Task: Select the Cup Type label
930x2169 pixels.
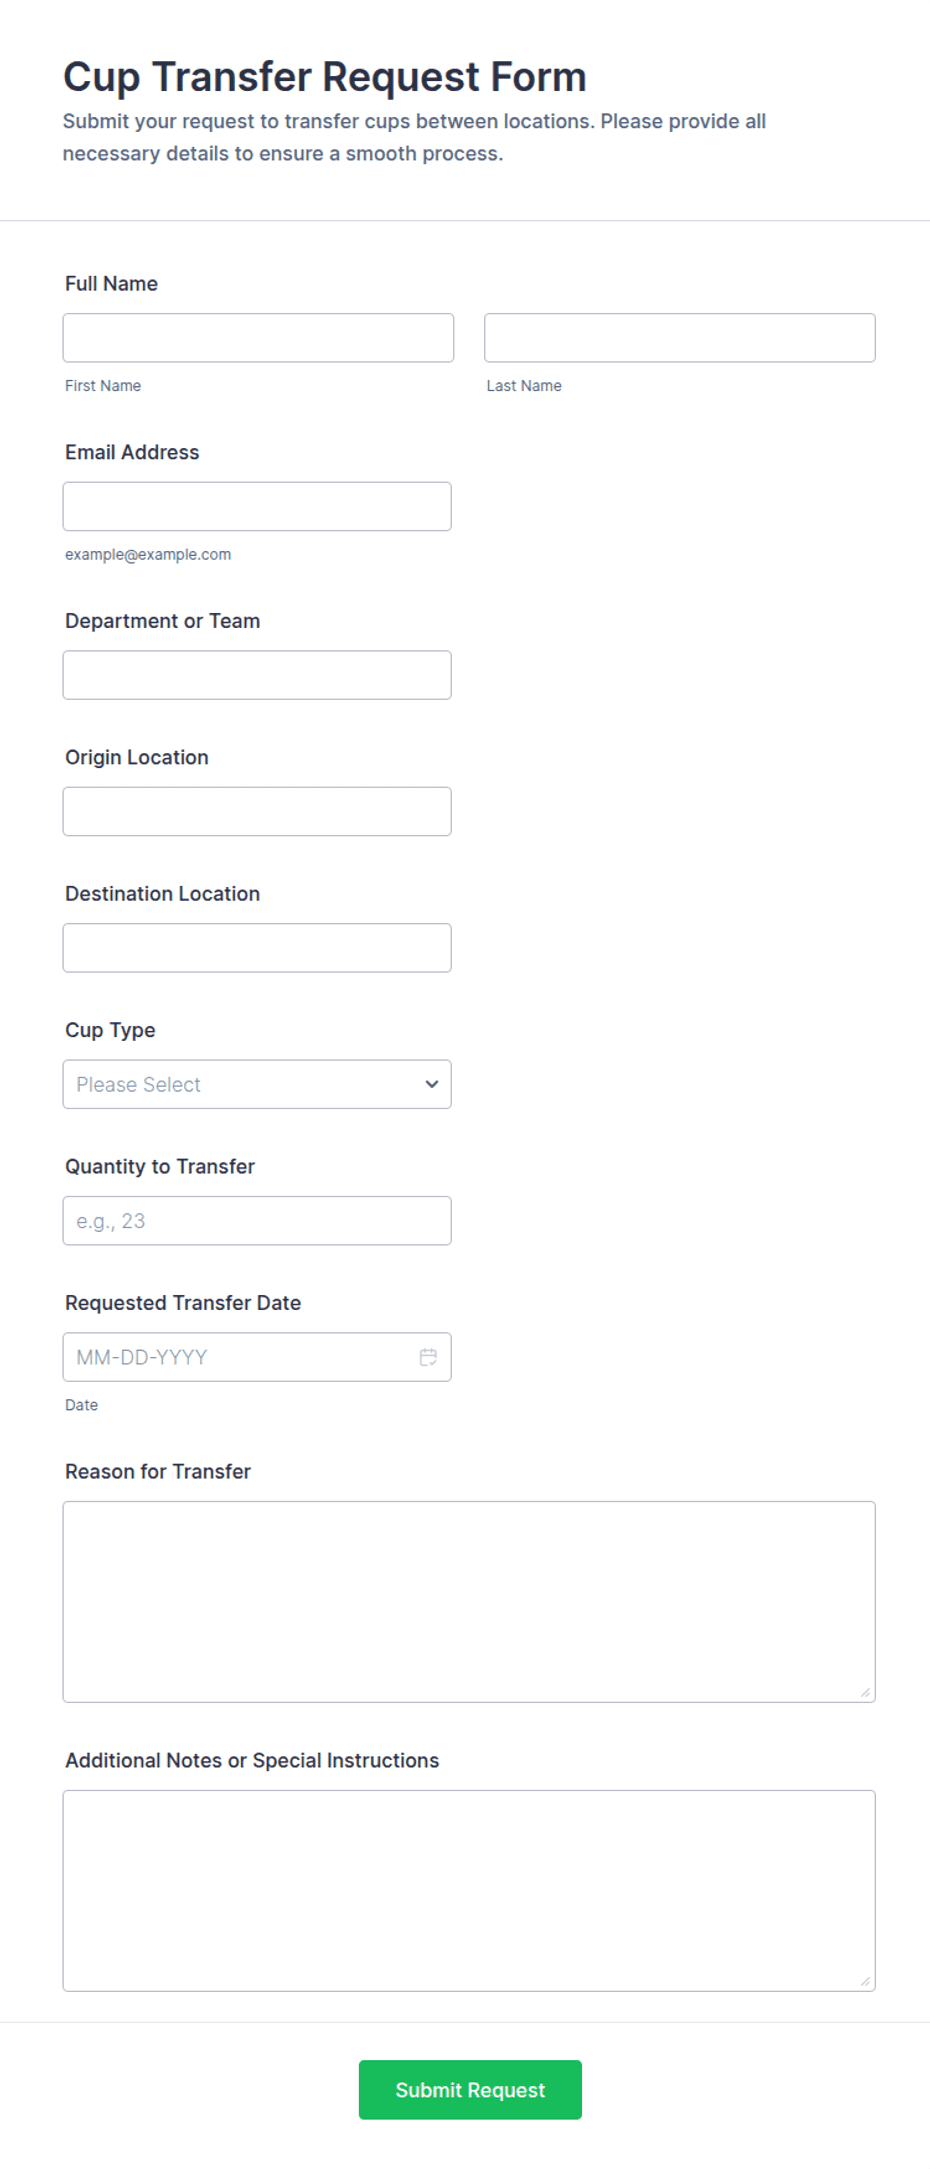Action: coord(110,1030)
